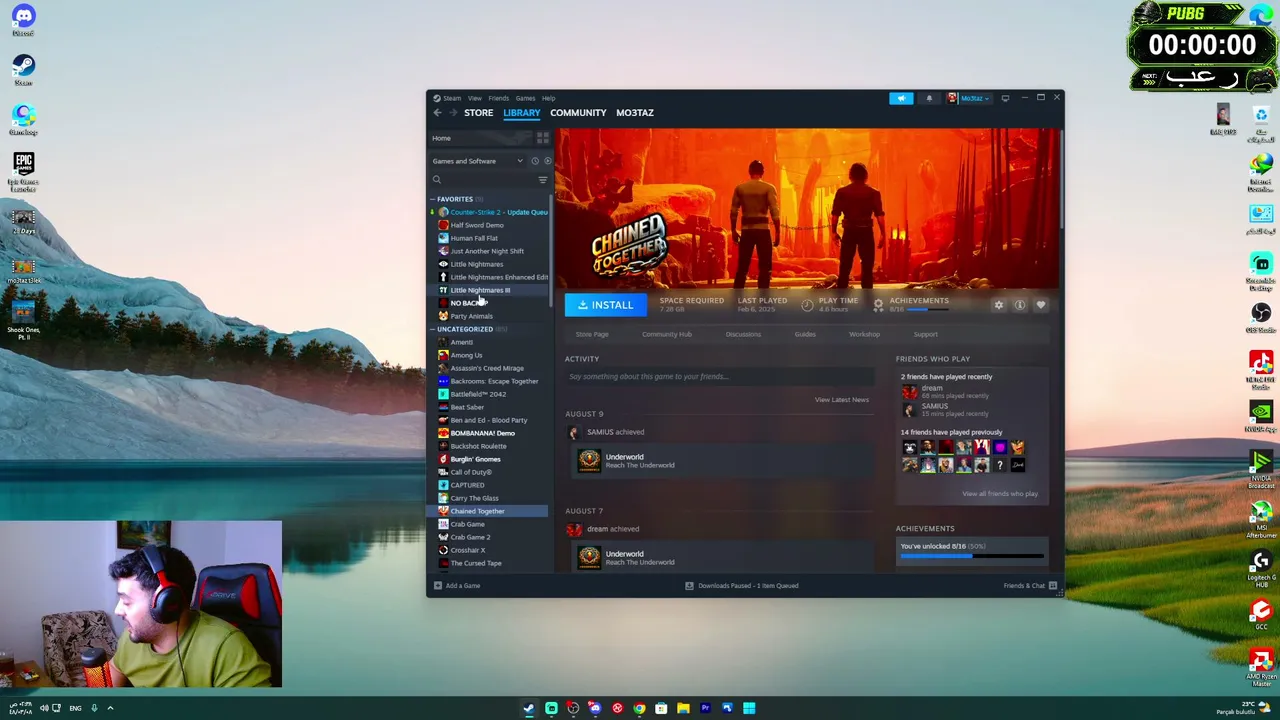This screenshot has width=1280, height=720.
Task: Go forward with the Steam forward arrow
Action: [x=452, y=113]
